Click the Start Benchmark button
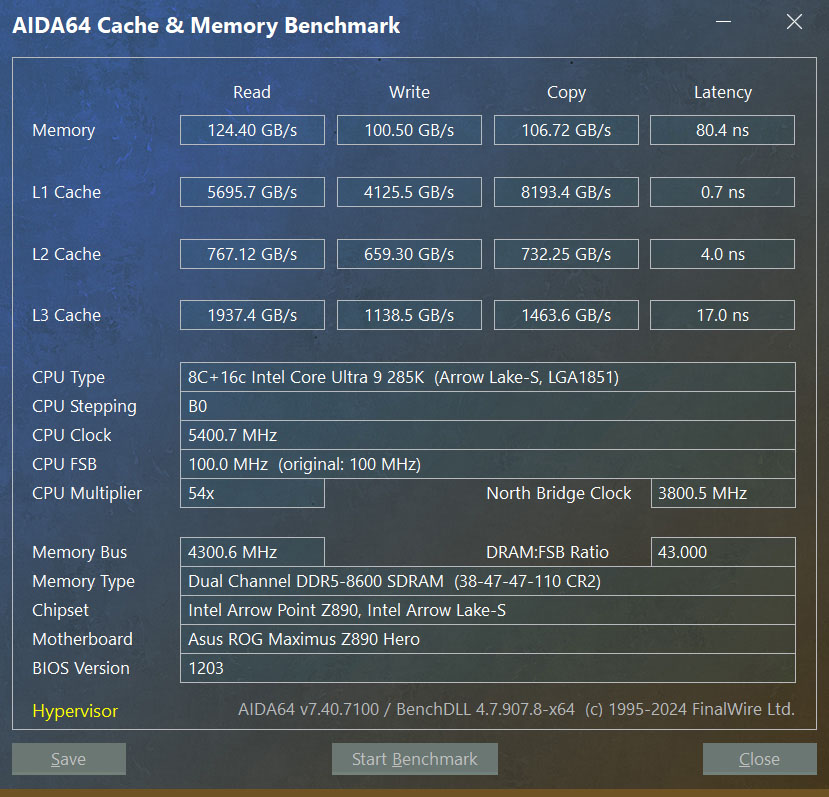The image size is (829, 797). (414, 759)
